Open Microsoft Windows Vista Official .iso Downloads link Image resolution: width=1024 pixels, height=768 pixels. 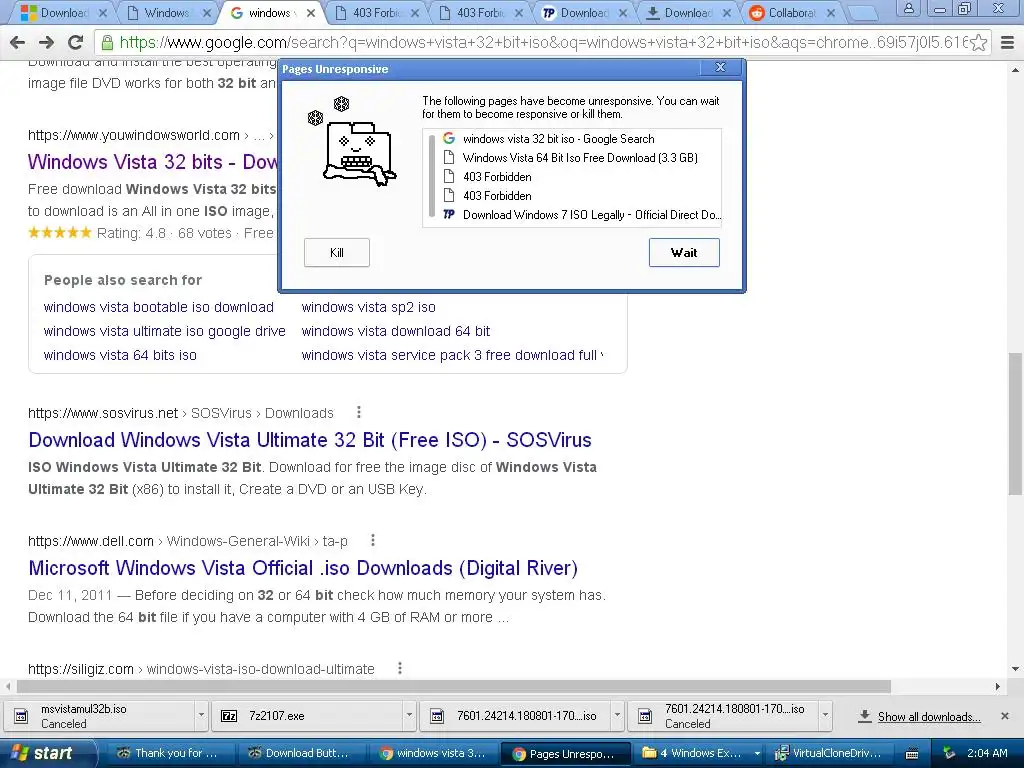tap(303, 568)
